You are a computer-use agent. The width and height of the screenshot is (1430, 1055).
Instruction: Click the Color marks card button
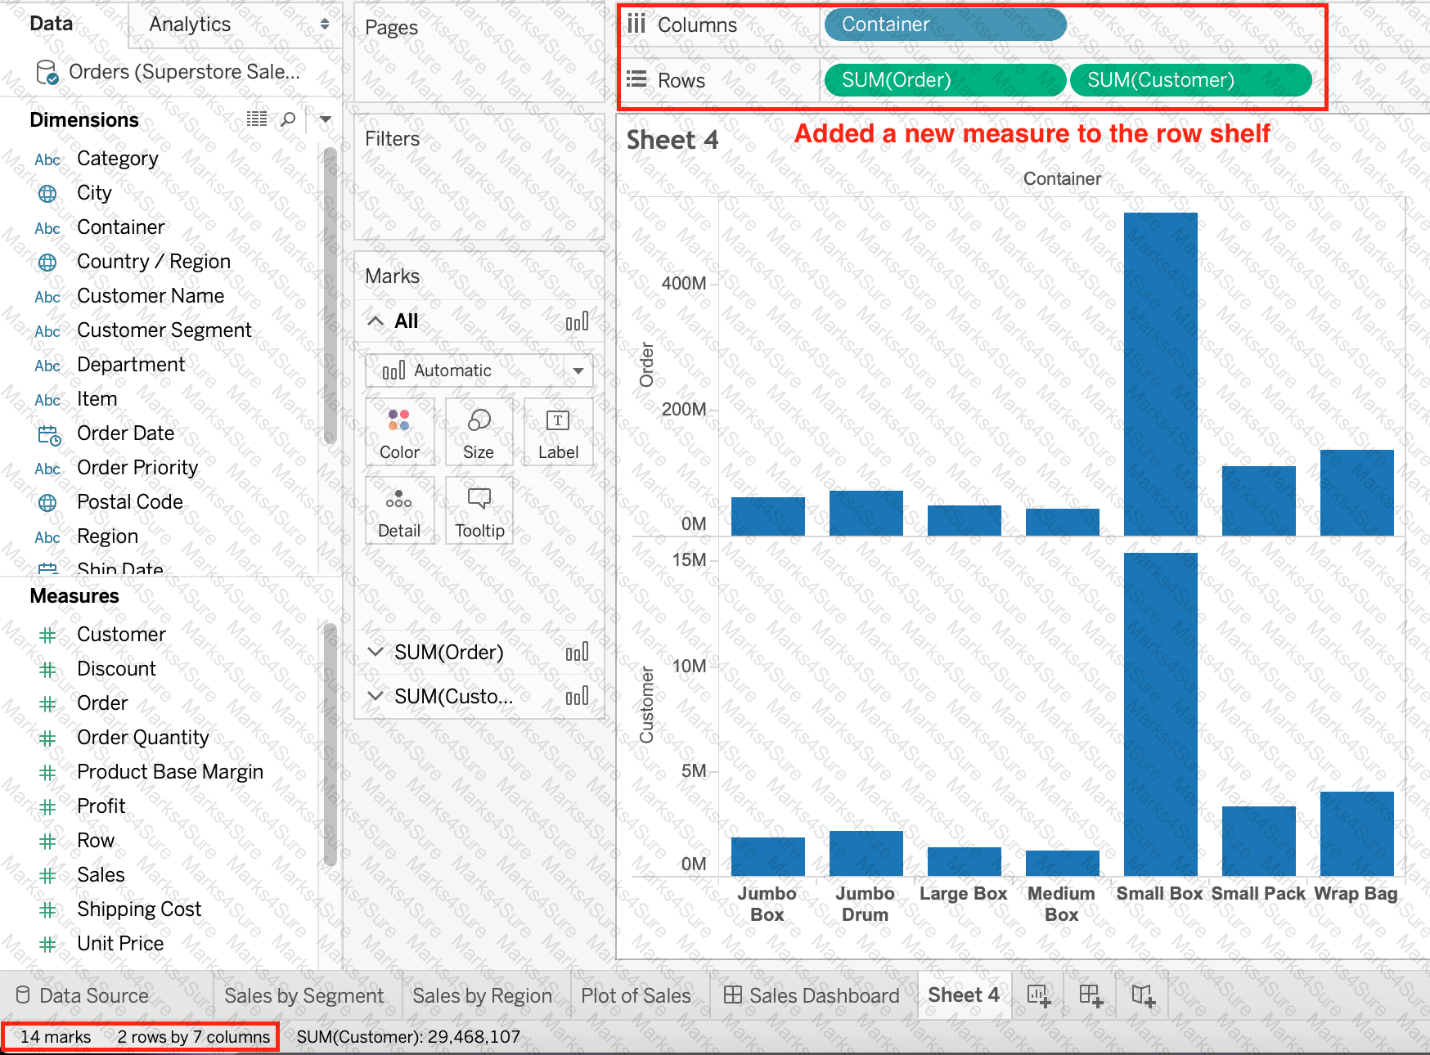click(399, 432)
